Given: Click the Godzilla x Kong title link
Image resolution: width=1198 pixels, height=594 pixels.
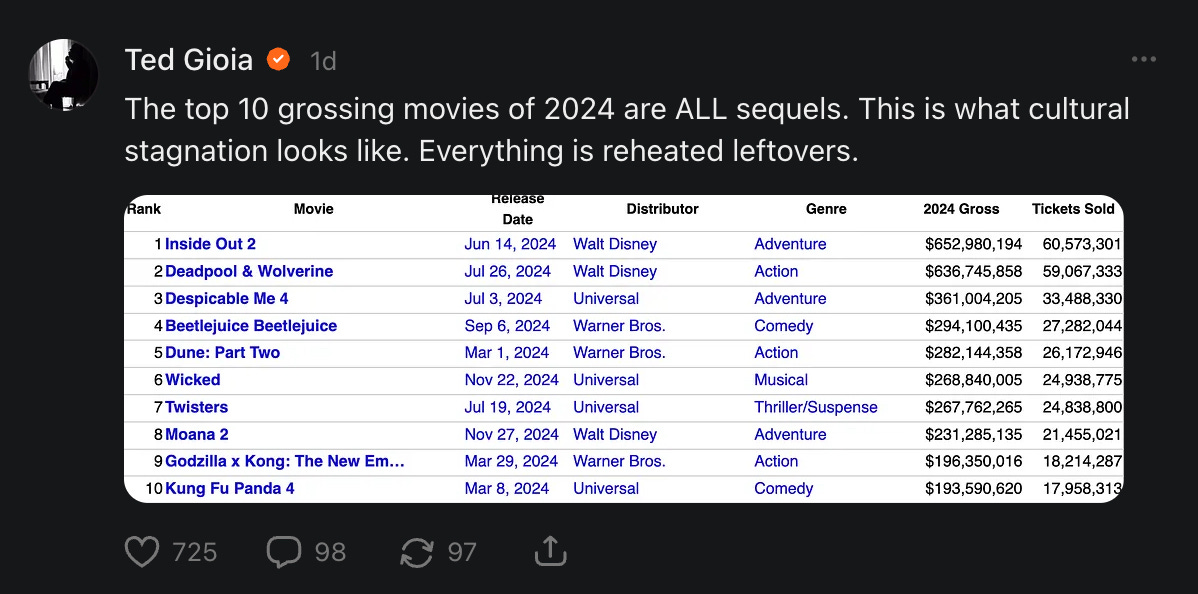Looking at the screenshot, I should (285, 462).
